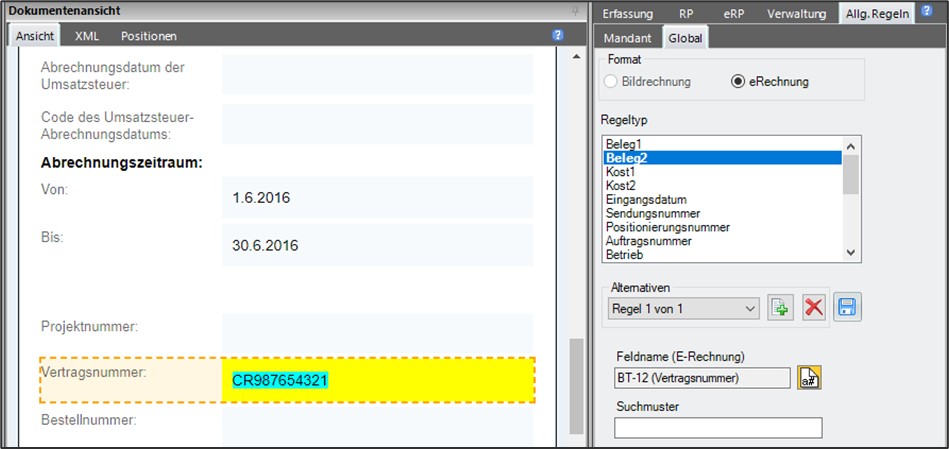Open the Verwaltung tab
Screen dimensions: 949x449
[x=796, y=13]
